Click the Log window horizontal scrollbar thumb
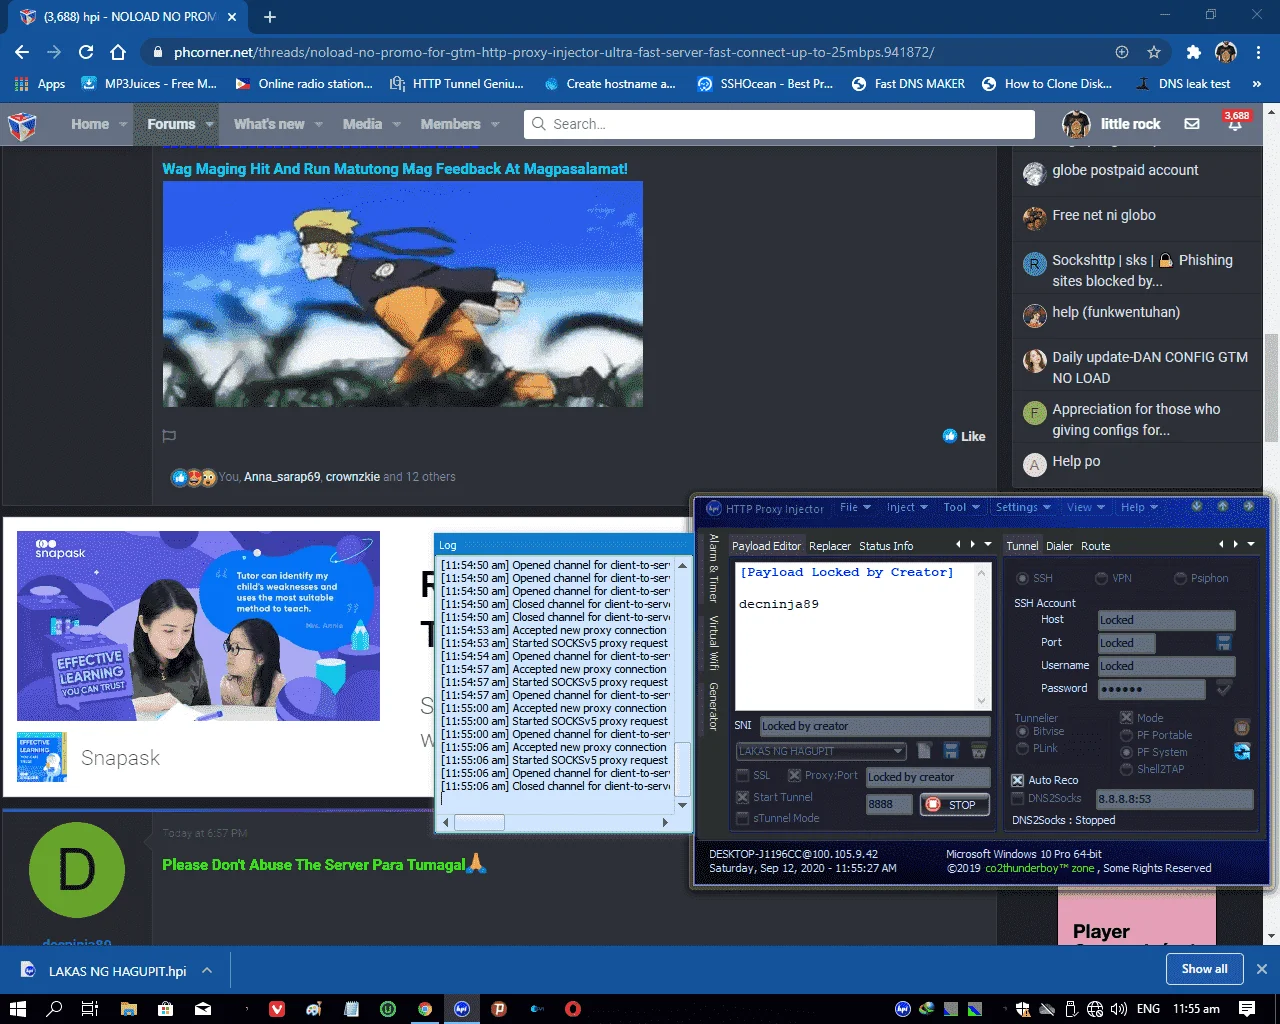The height and width of the screenshot is (1024, 1280). tap(480, 822)
